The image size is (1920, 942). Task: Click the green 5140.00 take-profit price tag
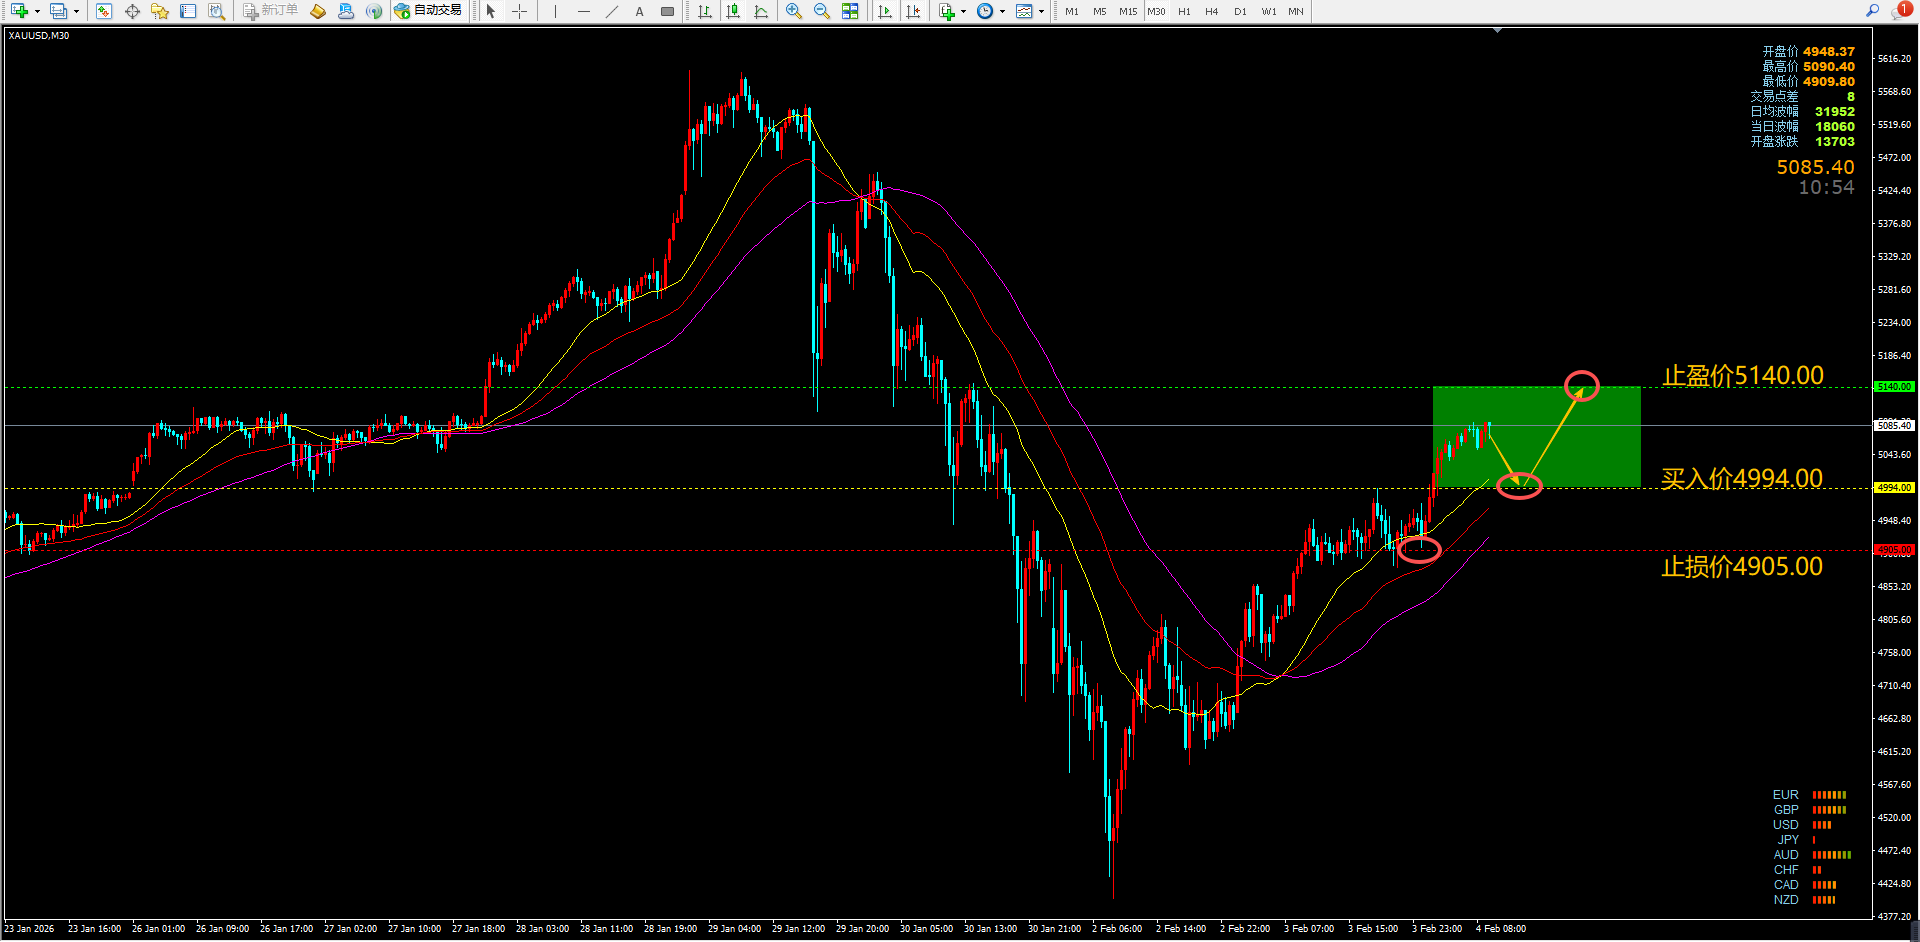click(x=1893, y=387)
